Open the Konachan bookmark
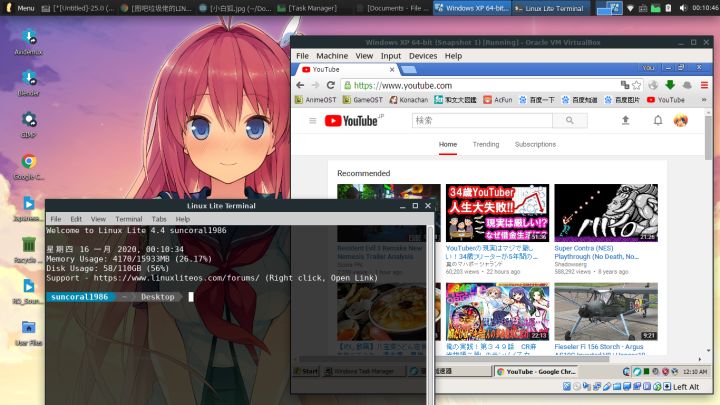The width and height of the screenshot is (720, 405). coord(409,100)
